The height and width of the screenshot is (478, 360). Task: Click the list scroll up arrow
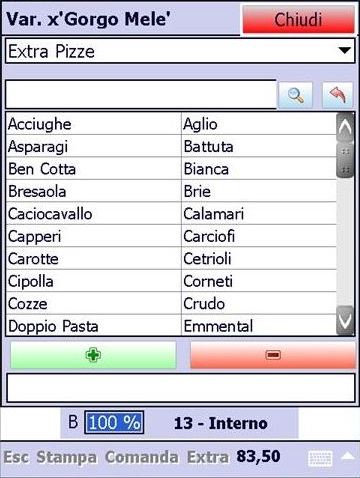coord(345,128)
